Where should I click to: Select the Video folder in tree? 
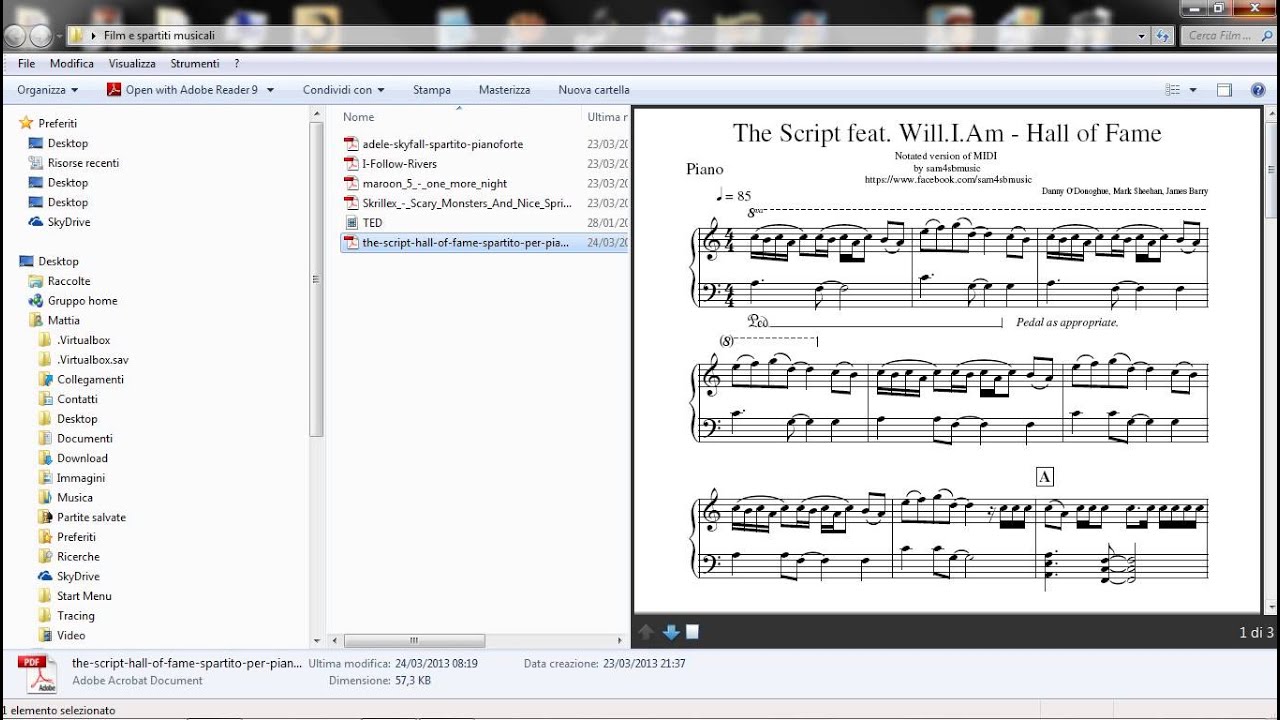(71, 635)
